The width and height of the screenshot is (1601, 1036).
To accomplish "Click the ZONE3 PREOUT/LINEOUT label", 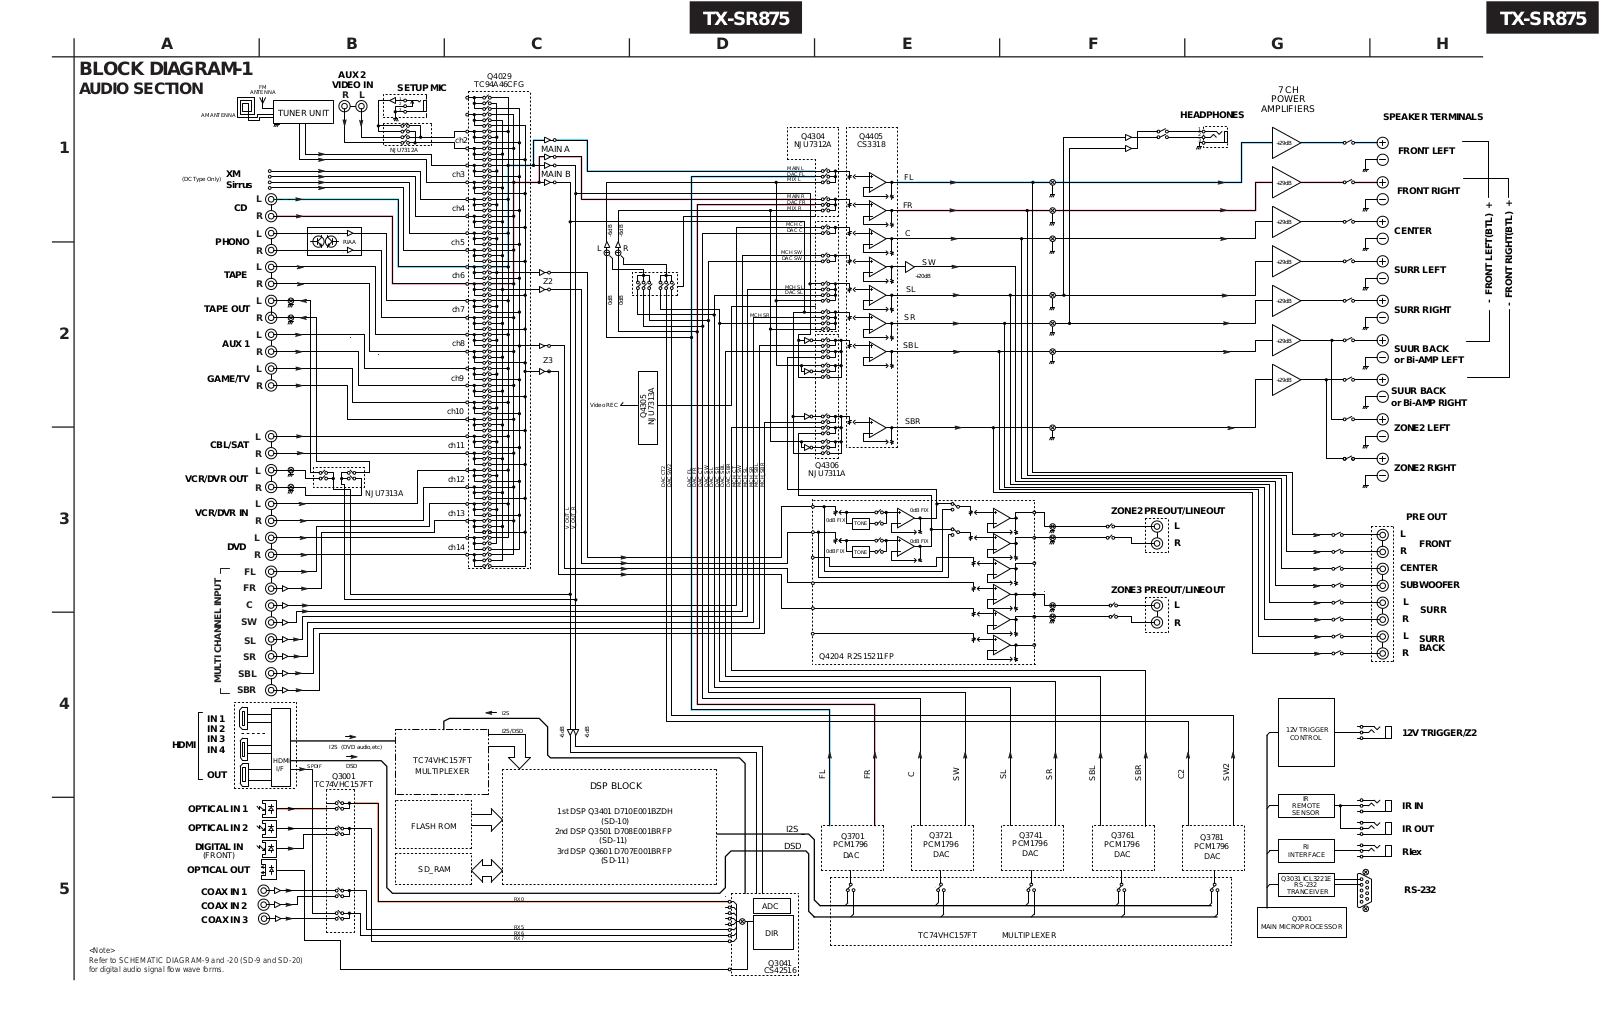I will pos(1167,590).
